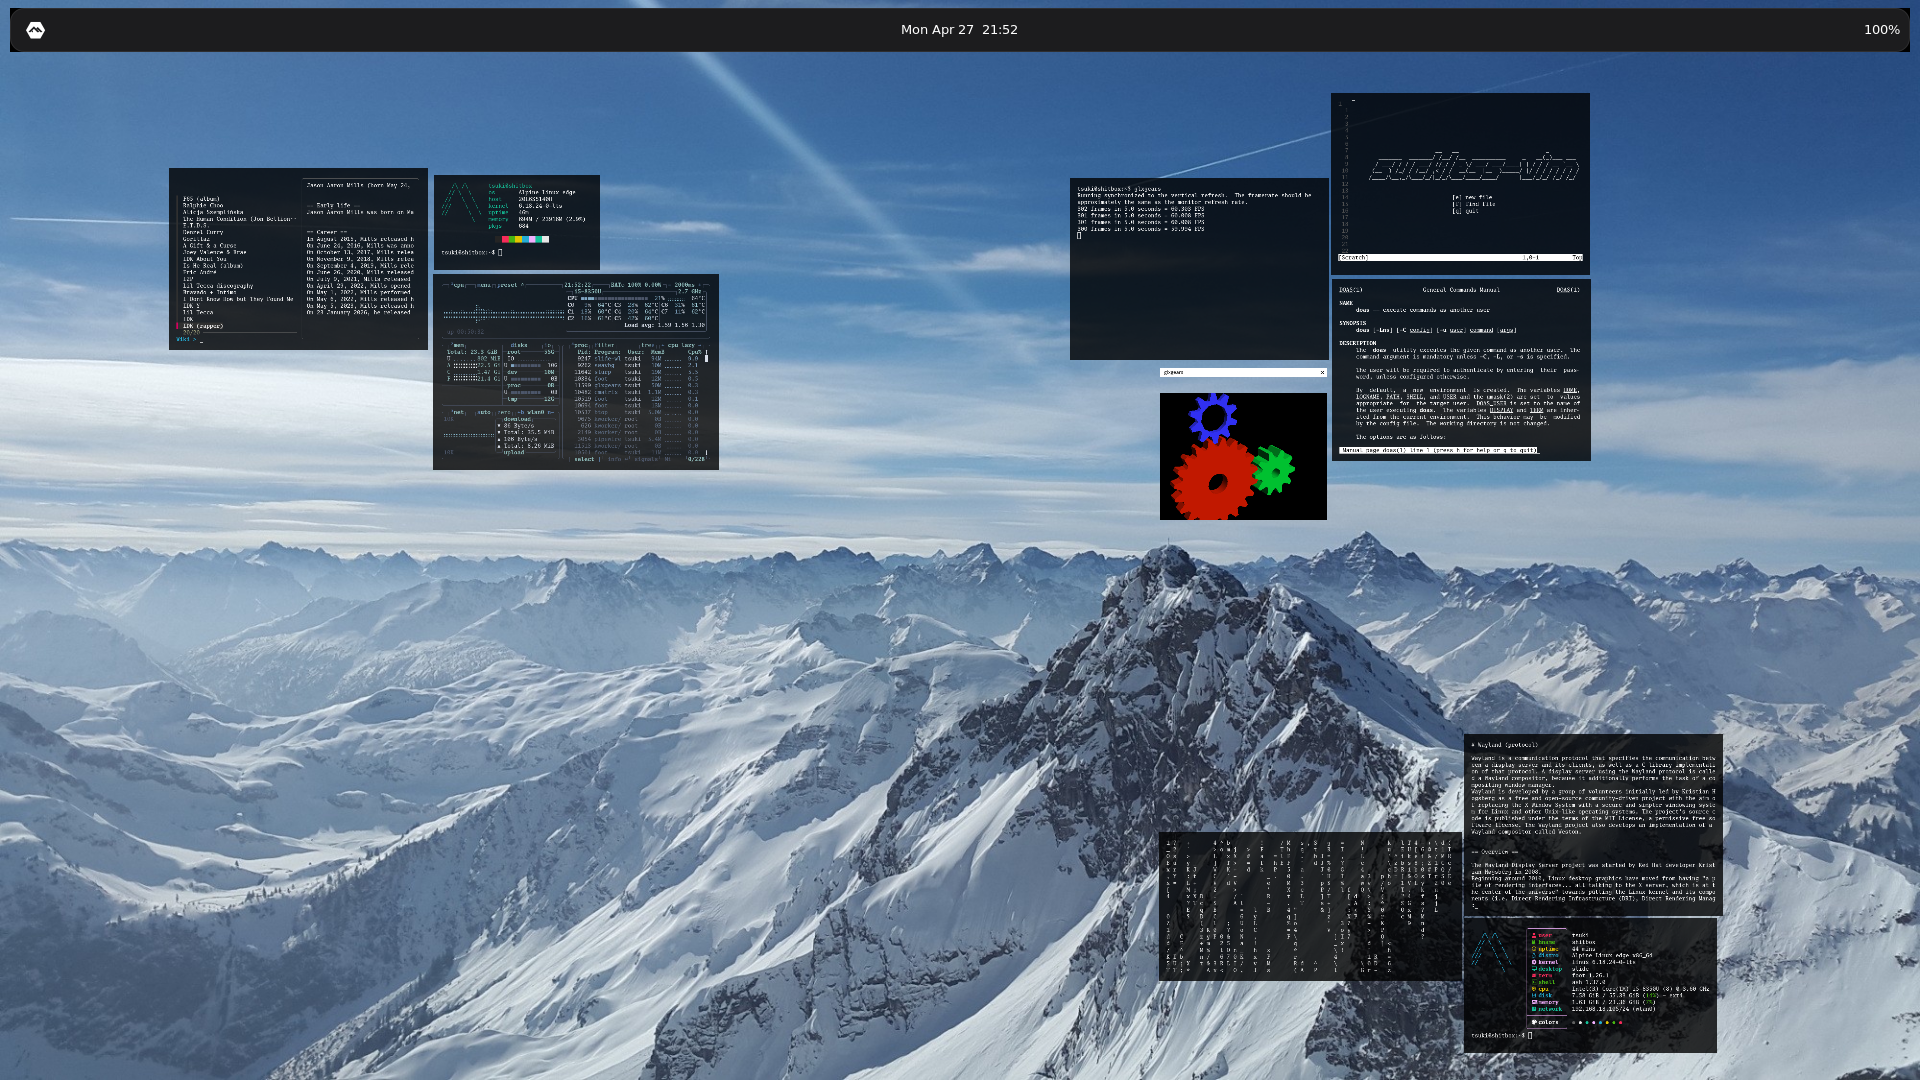Click the Alpine logo in small fetch window
Image resolution: width=1920 pixels, height=1080 pixels.
click(461, 202)
